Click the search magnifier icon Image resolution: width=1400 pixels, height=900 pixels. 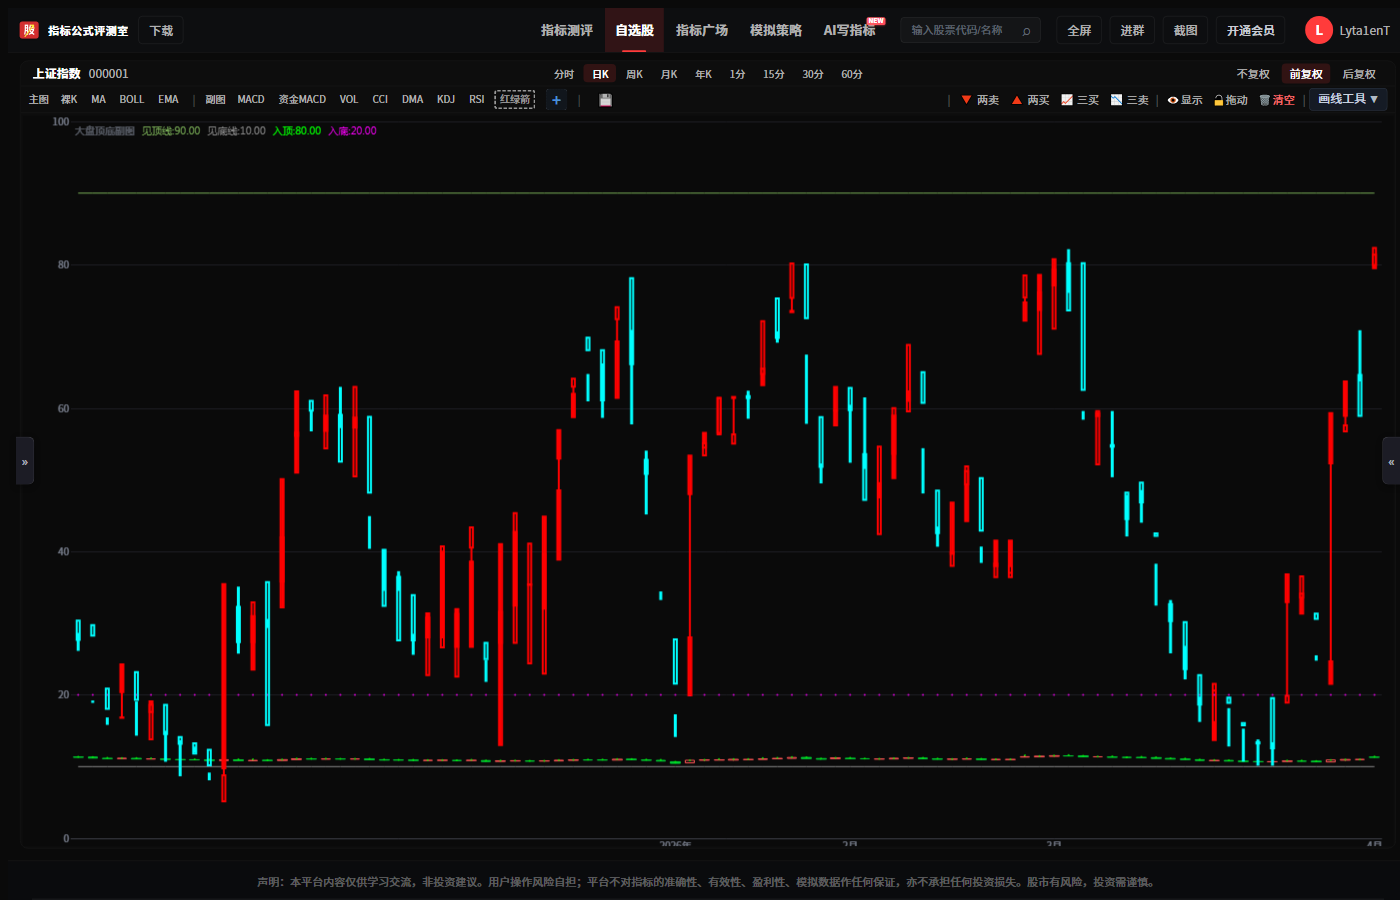coord(1026,31)
